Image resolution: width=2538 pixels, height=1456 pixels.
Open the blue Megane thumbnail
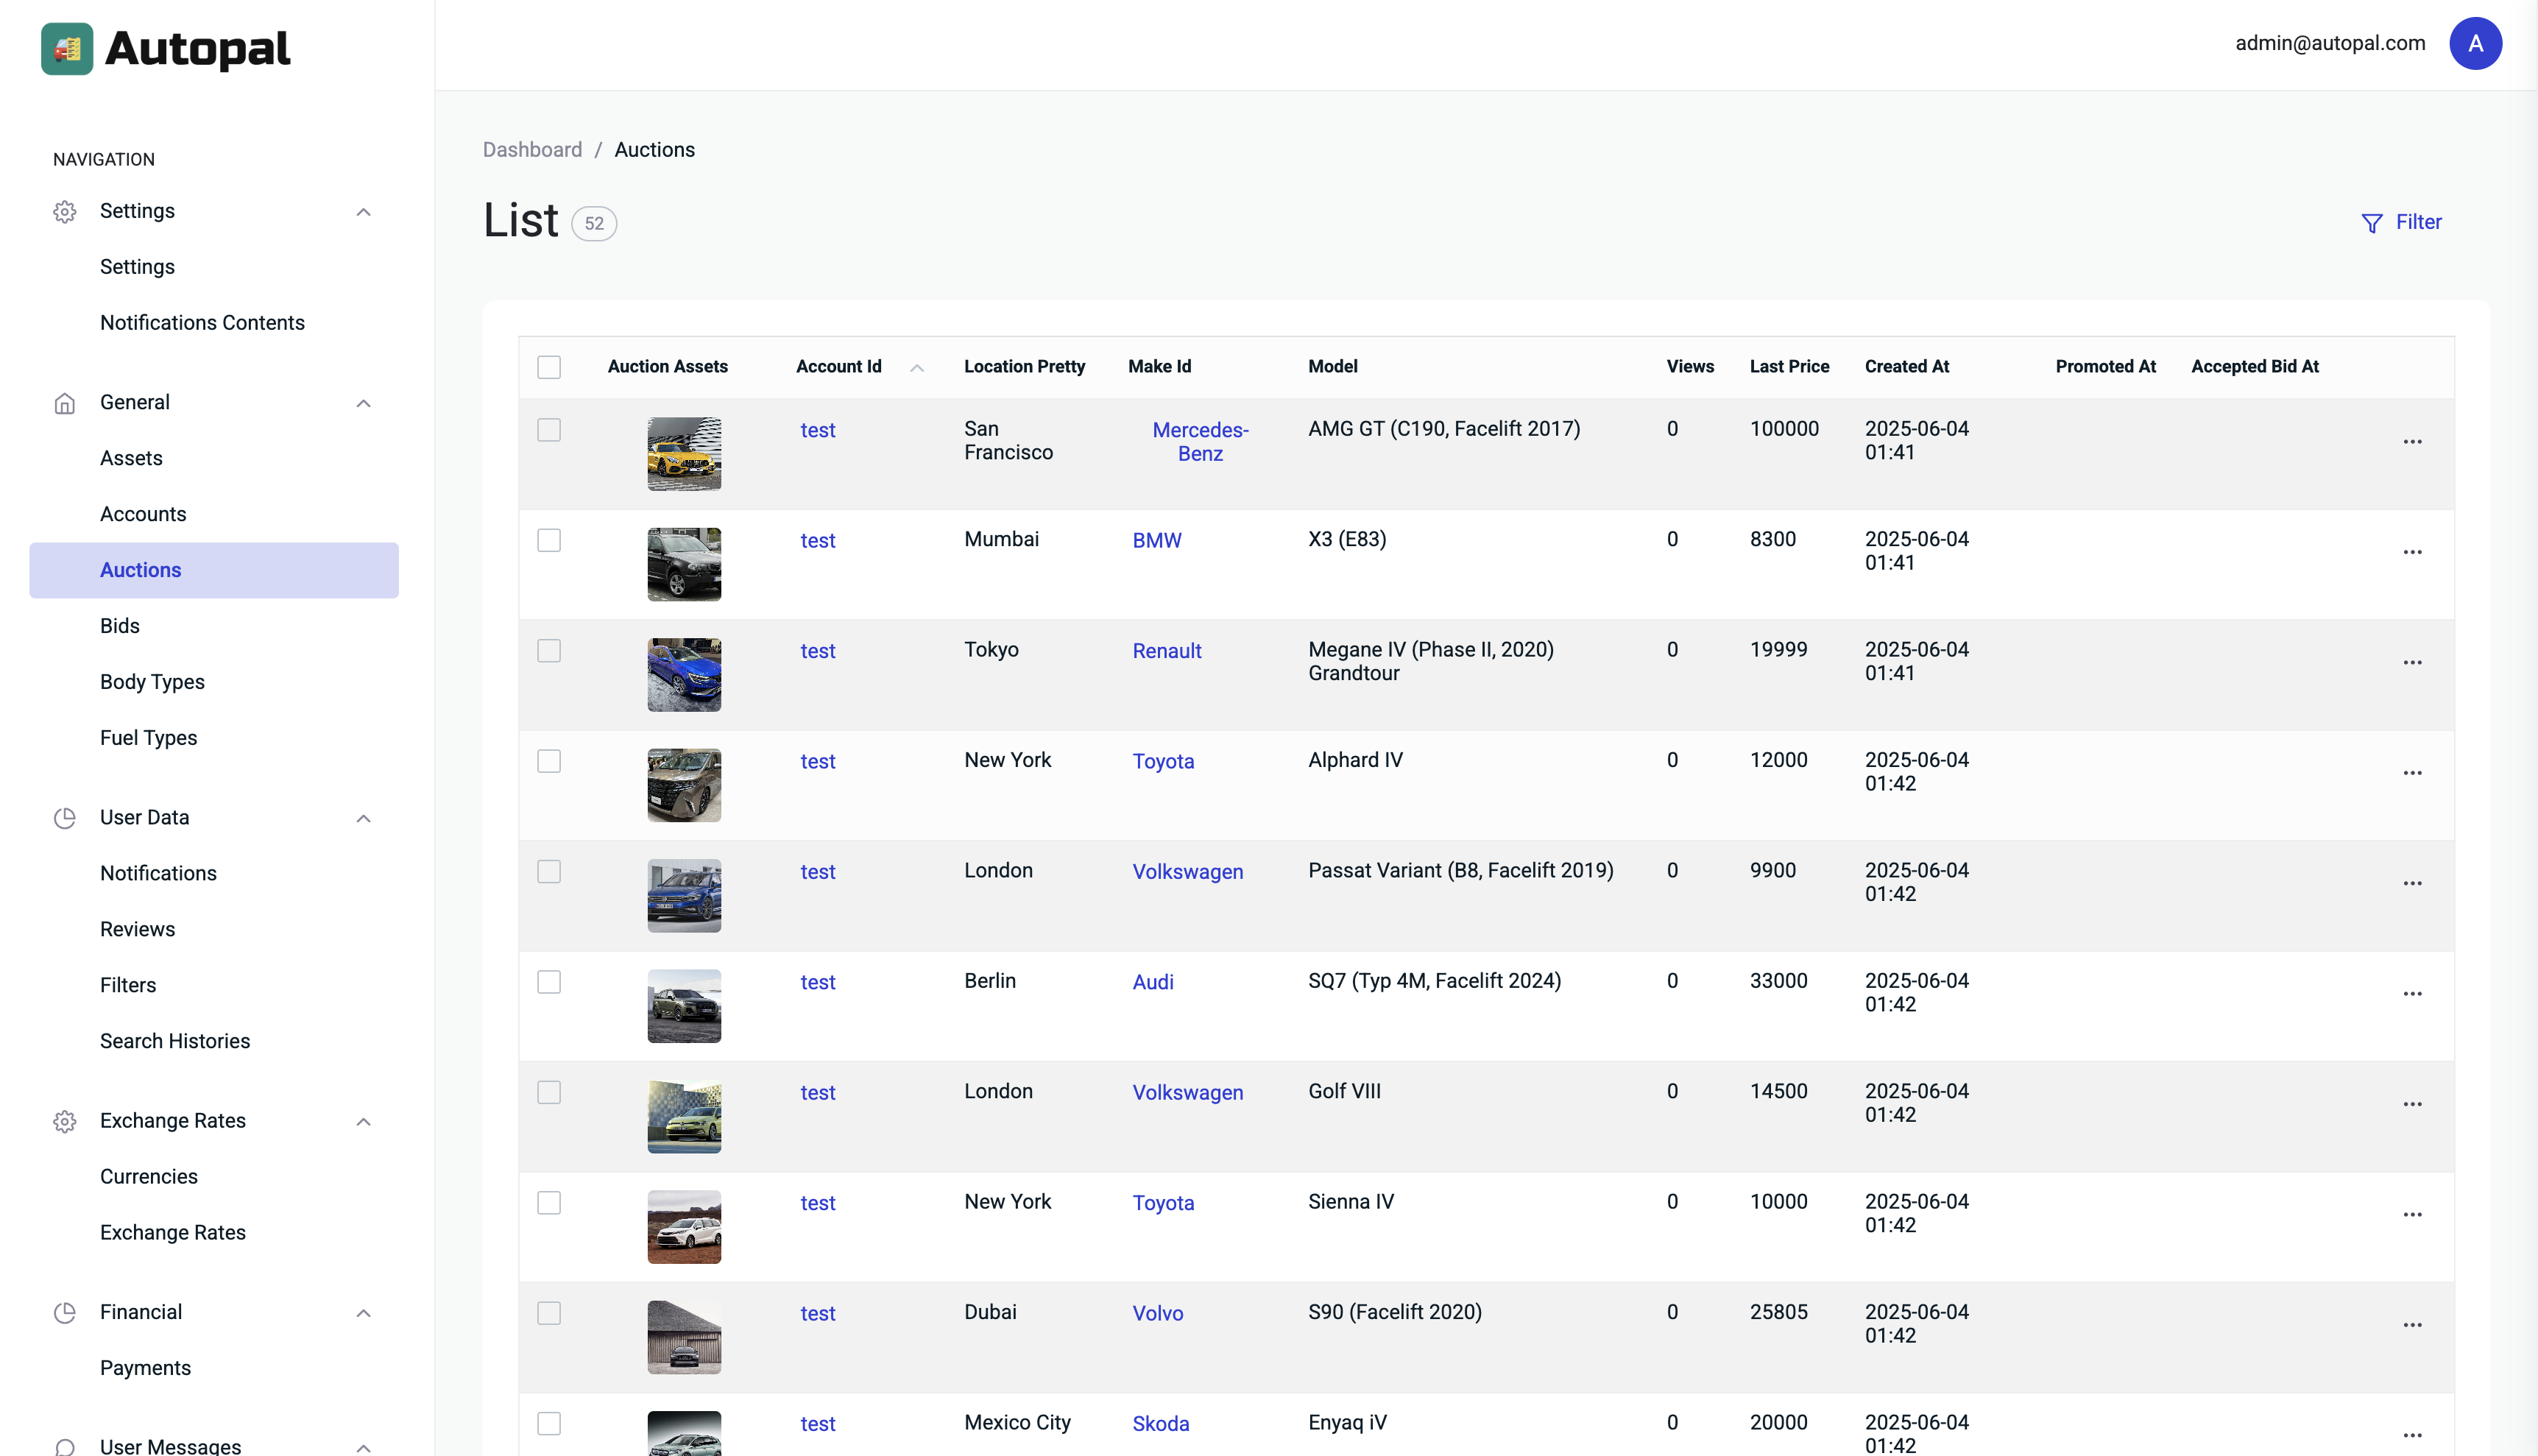[x=684, y=675]
